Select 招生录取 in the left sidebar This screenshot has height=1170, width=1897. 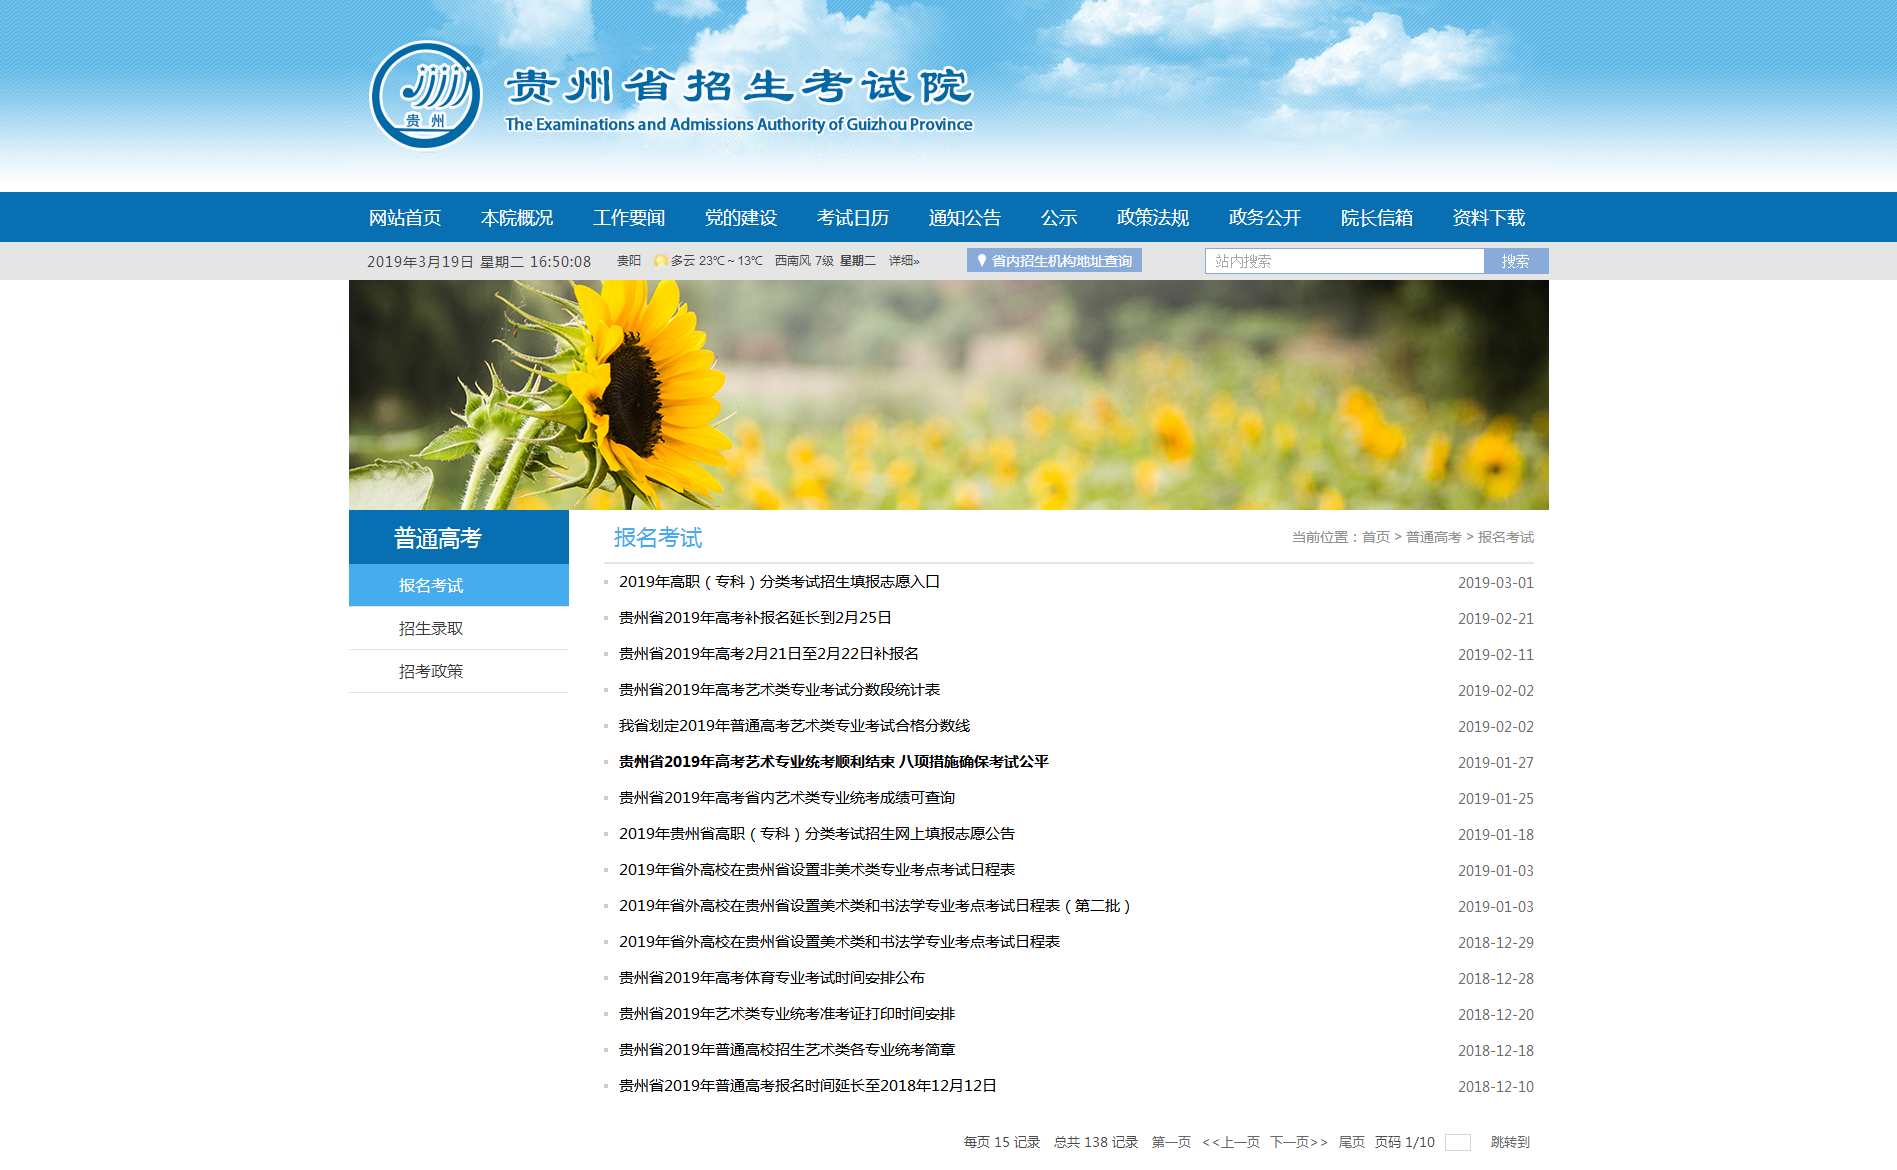431,628
